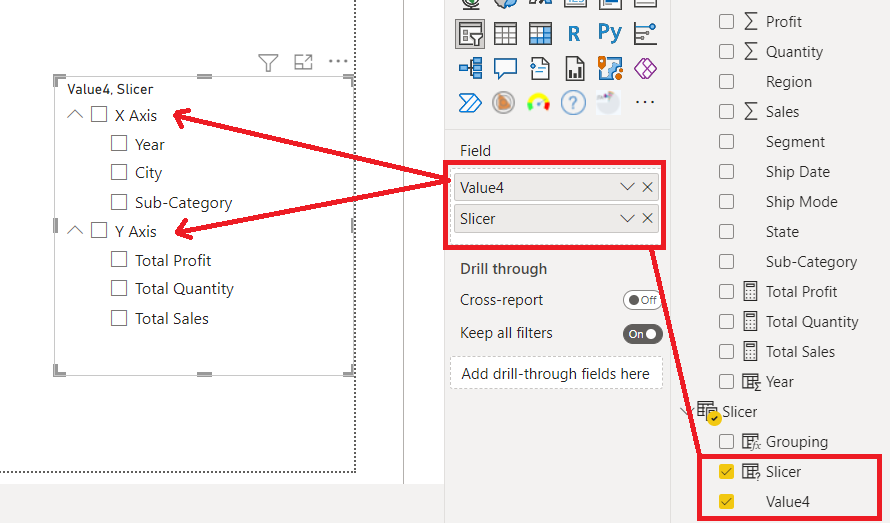Image resolution: width=890 pixels, height=523 pixels.
Task: Pick the Matrix visualization icon
Action: [x=540, y=34]
